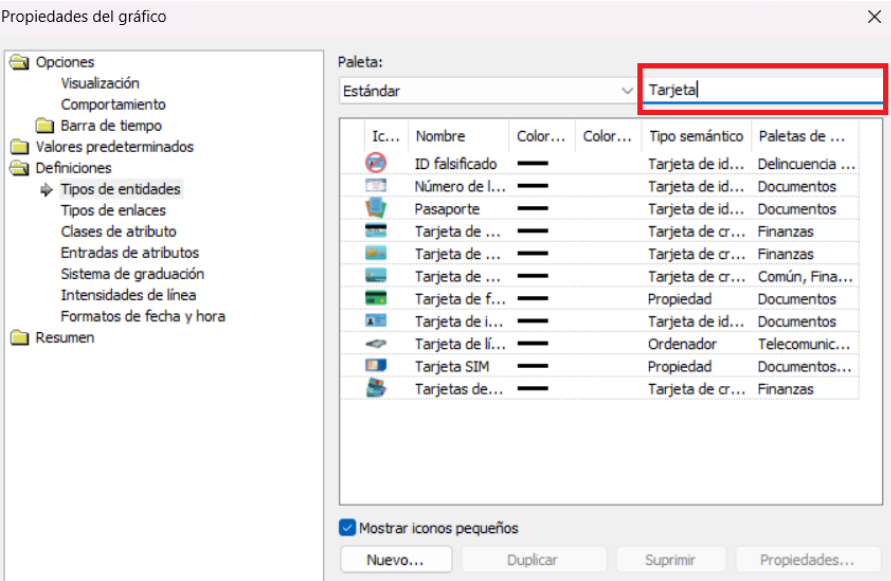Select the Tarjeta de lí... icon
Image resolution: width=891 pixels, height=581 pixels.
point(376,344)
